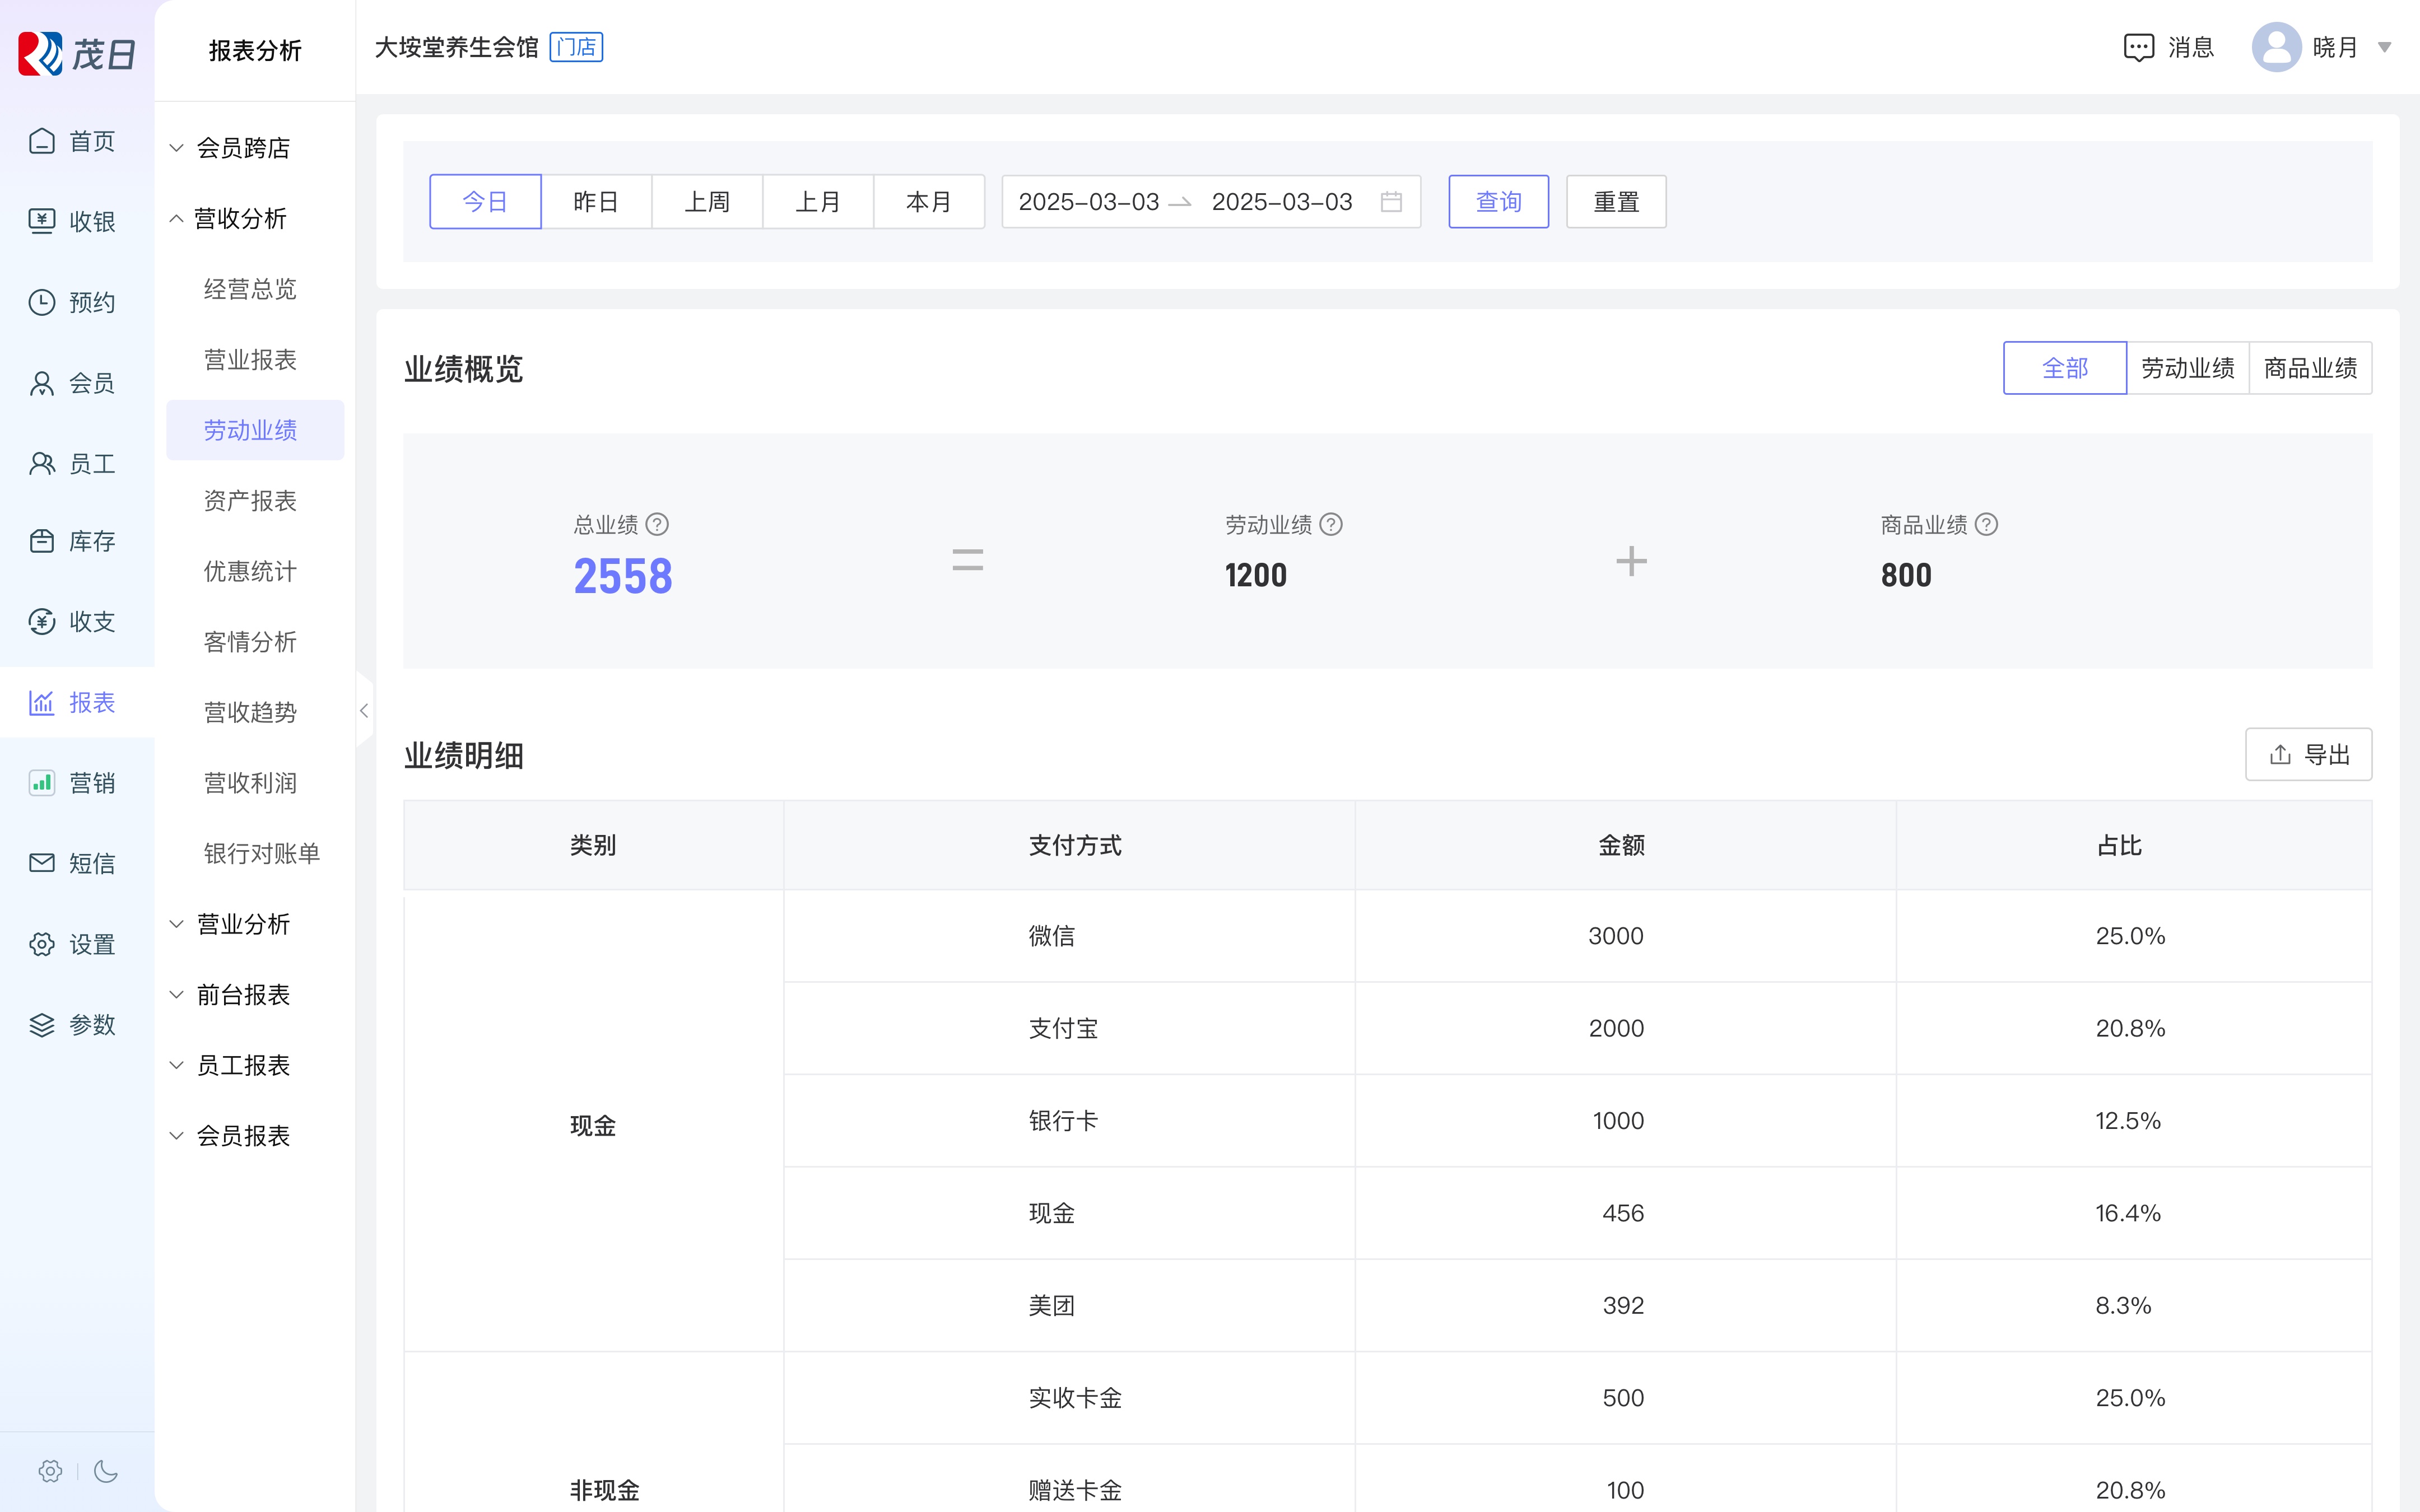Select the 昨日 date filter
This screenshot has width=2420, height=1512.
pos(596,202)
